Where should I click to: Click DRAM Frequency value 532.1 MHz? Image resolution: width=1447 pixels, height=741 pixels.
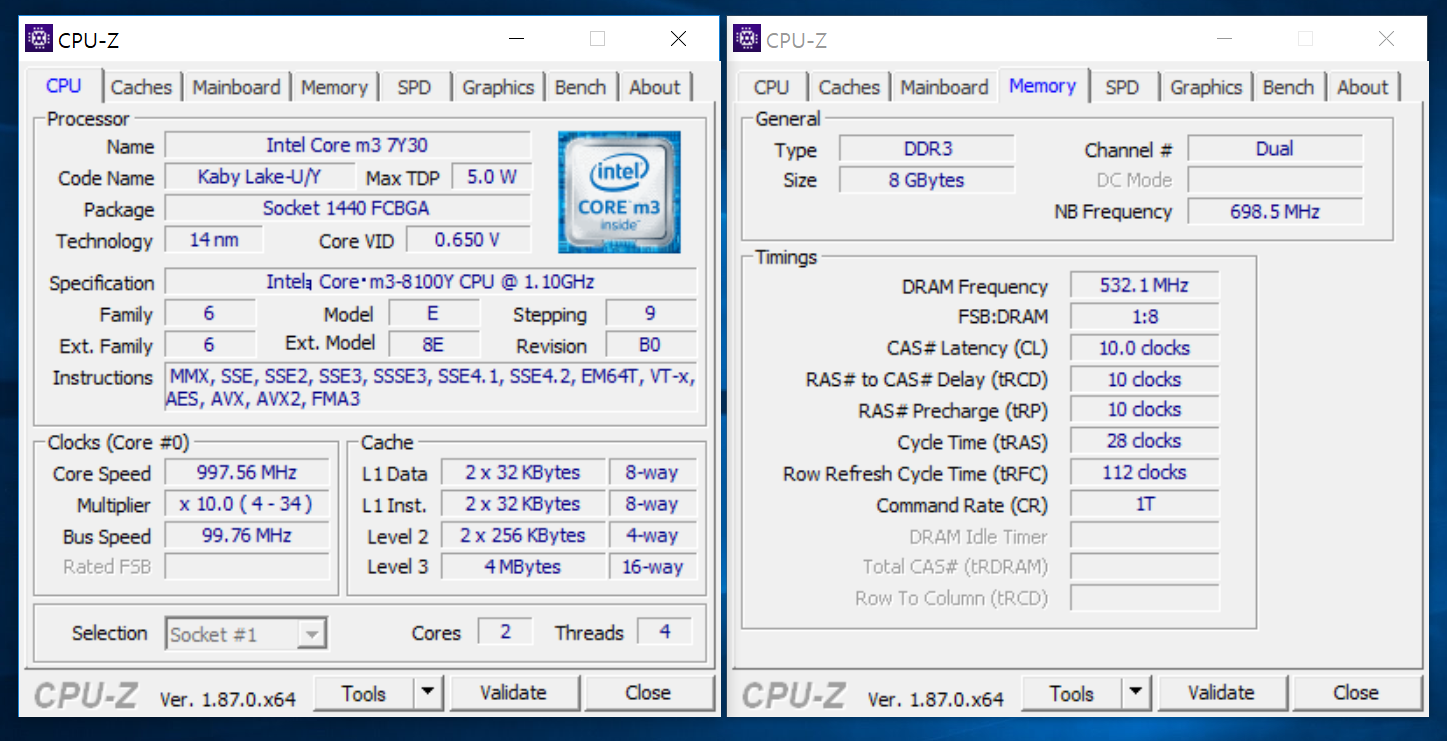(1144, 285)
